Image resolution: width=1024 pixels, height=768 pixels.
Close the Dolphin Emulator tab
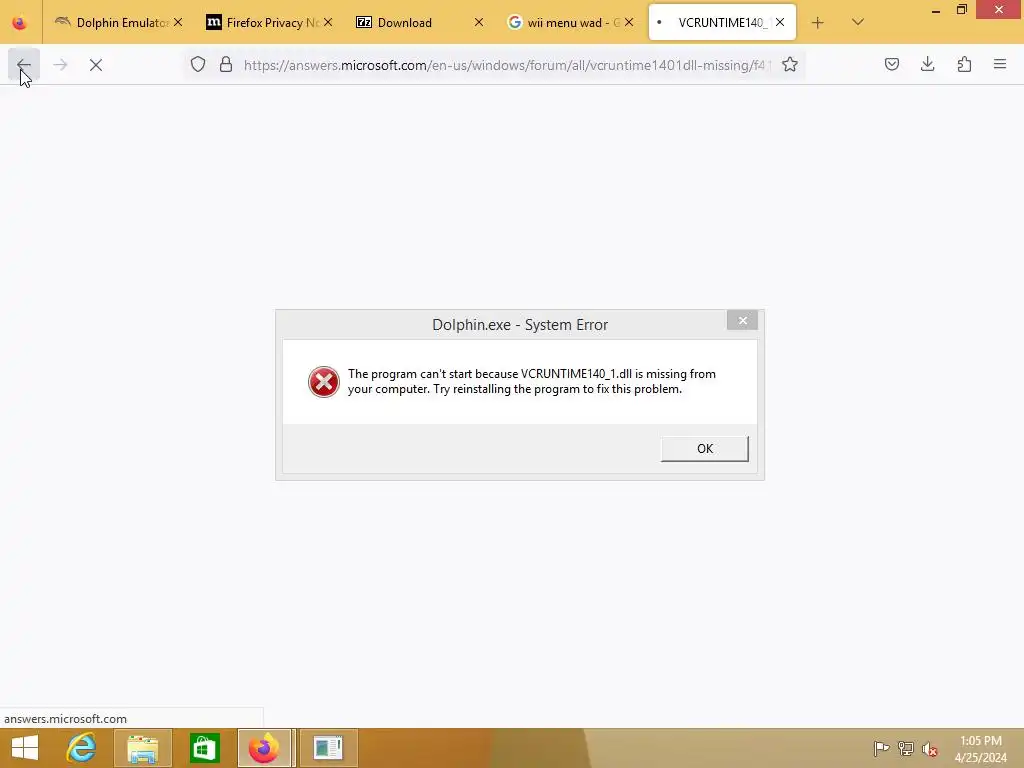[x=178, y=22]
